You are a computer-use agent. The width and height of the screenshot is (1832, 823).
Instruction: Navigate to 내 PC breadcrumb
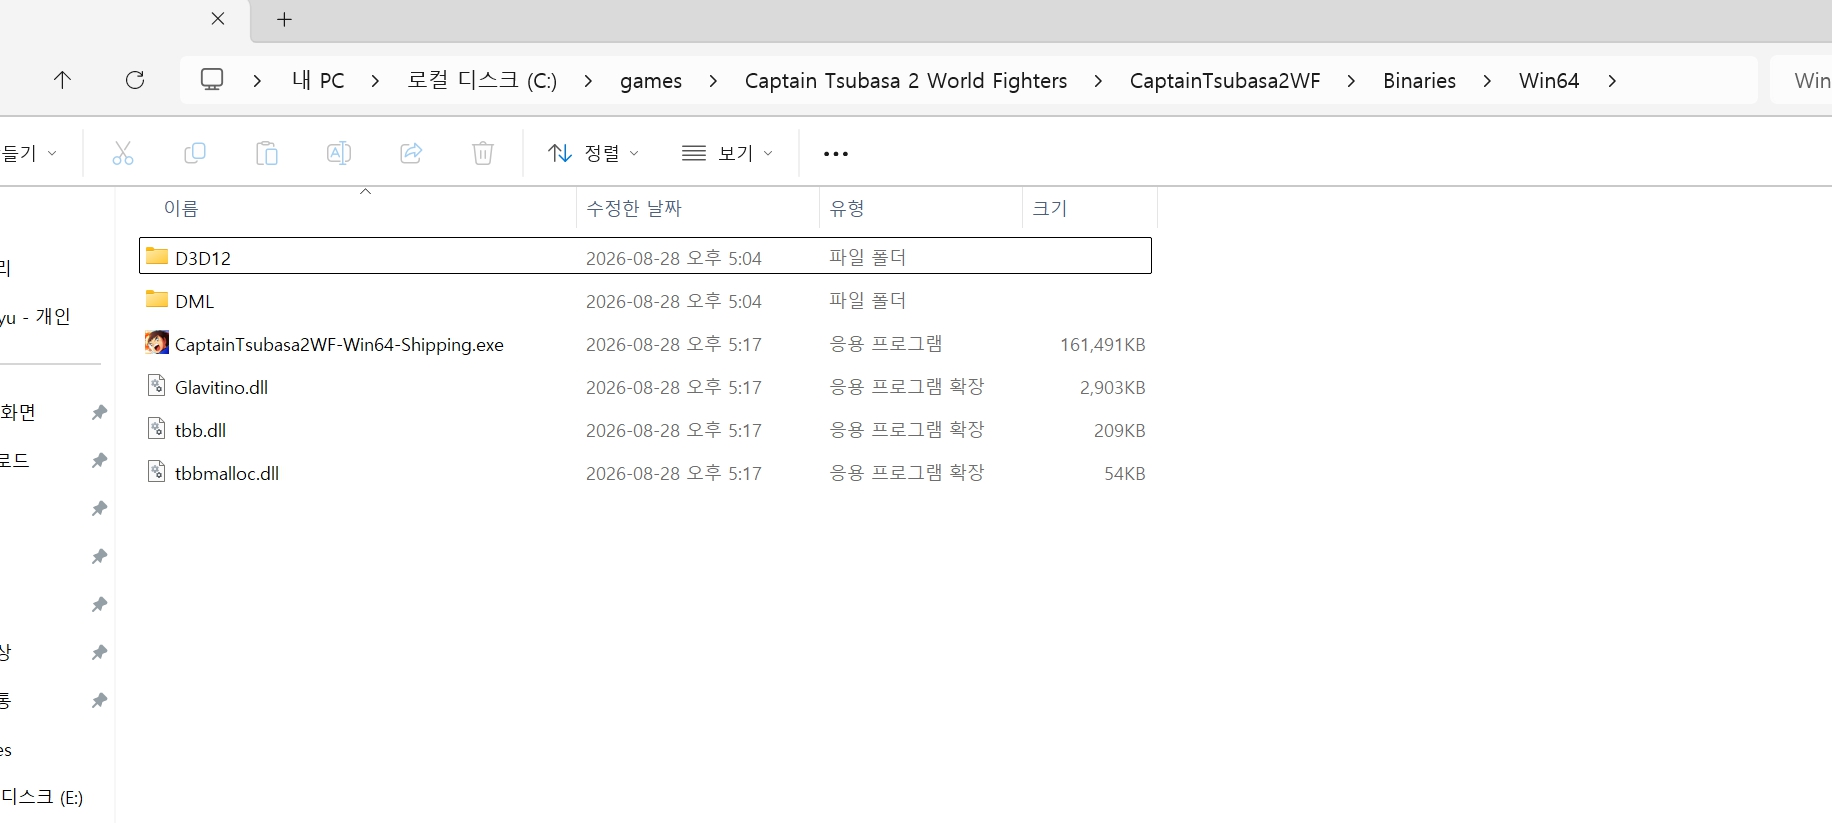pos(318,81)
